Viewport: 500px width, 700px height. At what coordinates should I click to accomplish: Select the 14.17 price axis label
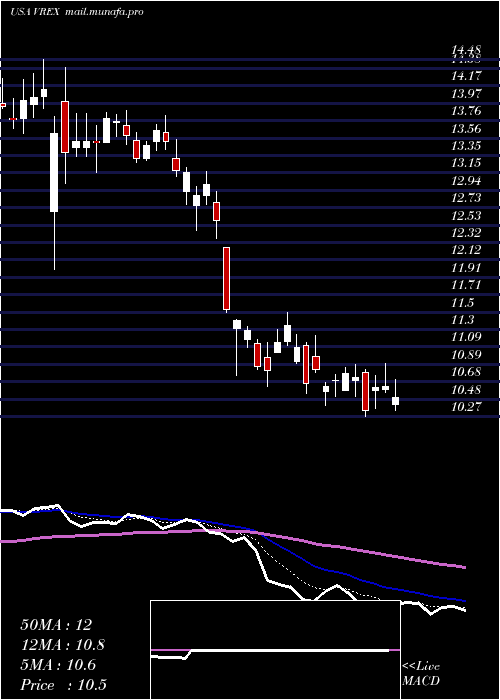[467, 76]
